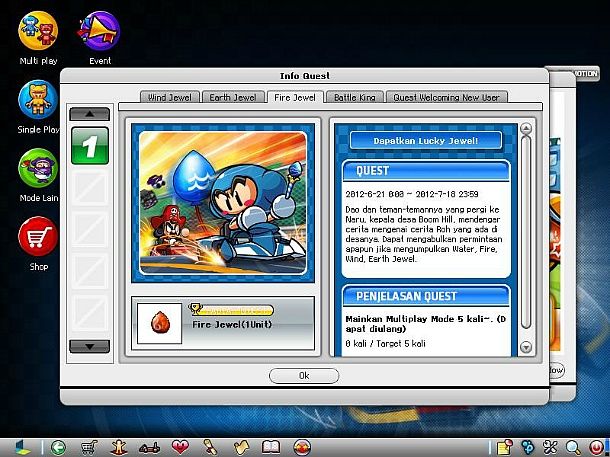This screenshot has width=610, height=457.
Task: Click the Dapatkan Lucky Jewel! button
Action: 426,141
